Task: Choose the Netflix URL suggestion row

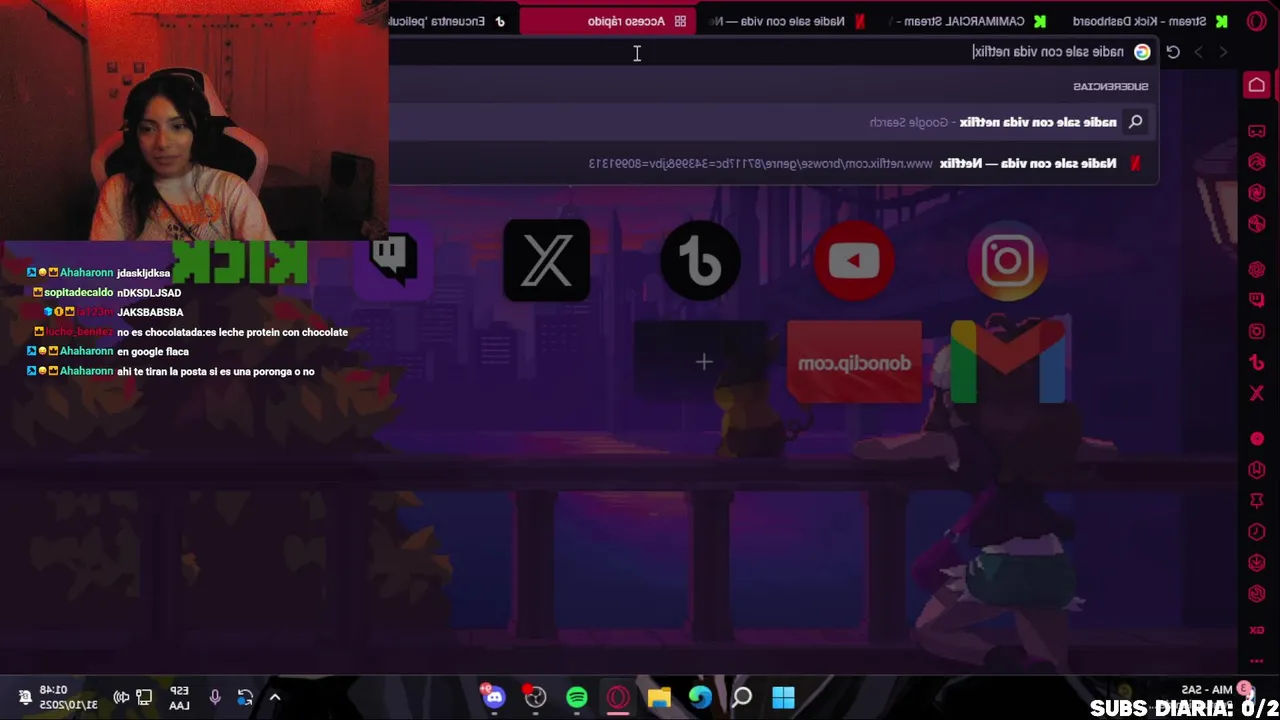Action: pyautogui.click(x=773, y=163)
